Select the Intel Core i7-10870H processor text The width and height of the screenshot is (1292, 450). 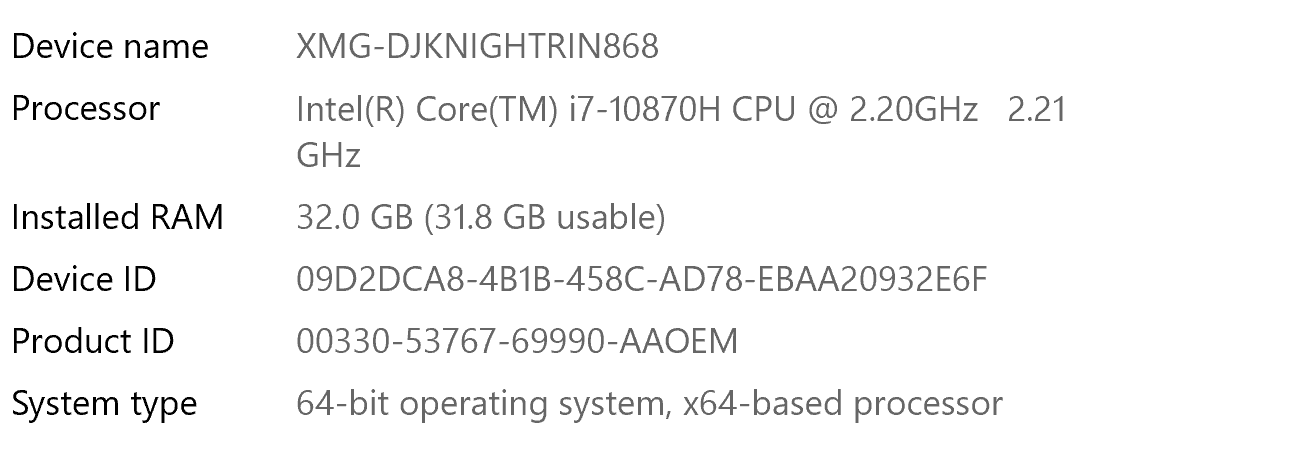tap(681, 132)
